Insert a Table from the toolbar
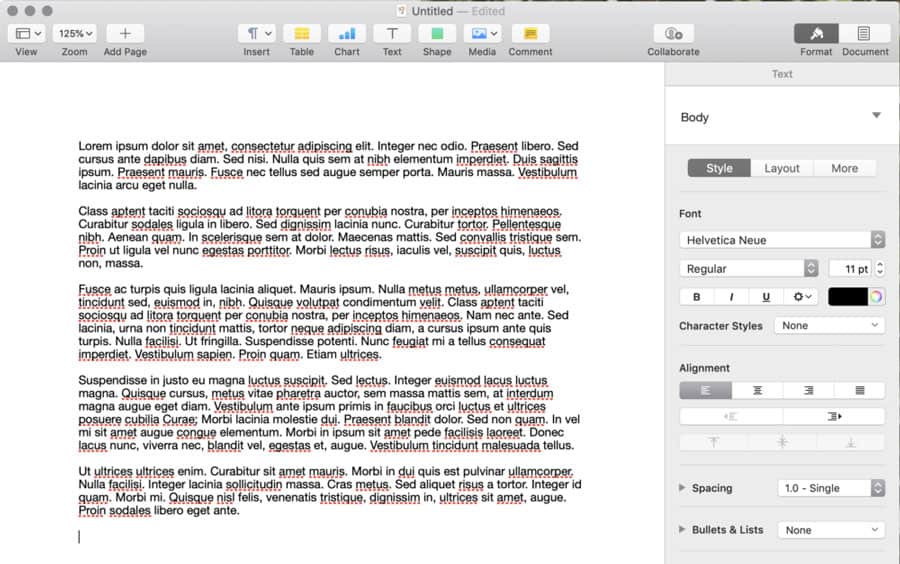This screenshot has height=564, width=900. point(302,34)
